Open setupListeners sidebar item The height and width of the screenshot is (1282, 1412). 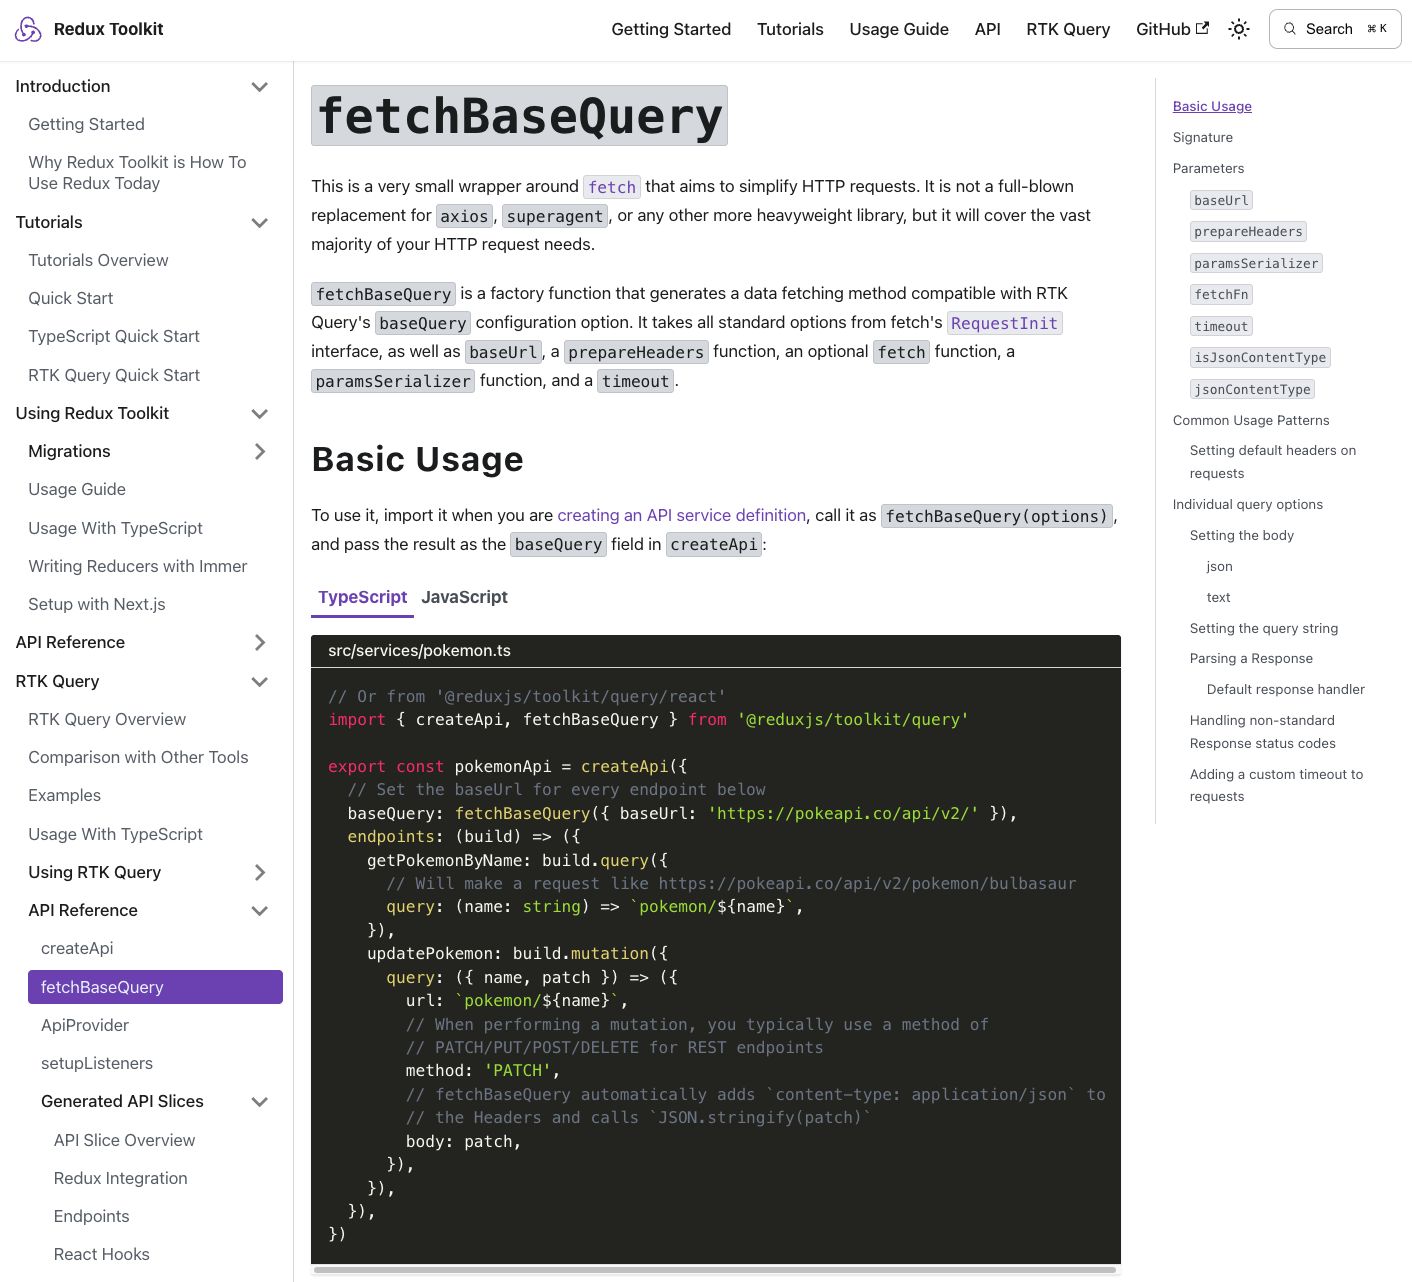point(97,1063)
